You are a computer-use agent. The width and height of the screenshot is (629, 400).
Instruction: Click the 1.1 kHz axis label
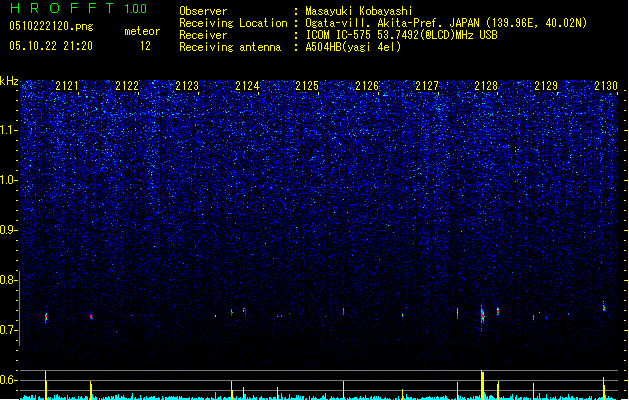9,130
